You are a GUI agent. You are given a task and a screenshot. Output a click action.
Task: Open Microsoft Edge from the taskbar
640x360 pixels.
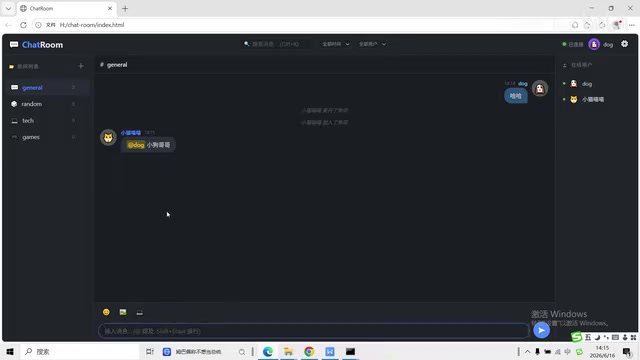pyautogui.click(x=268, y=351)
